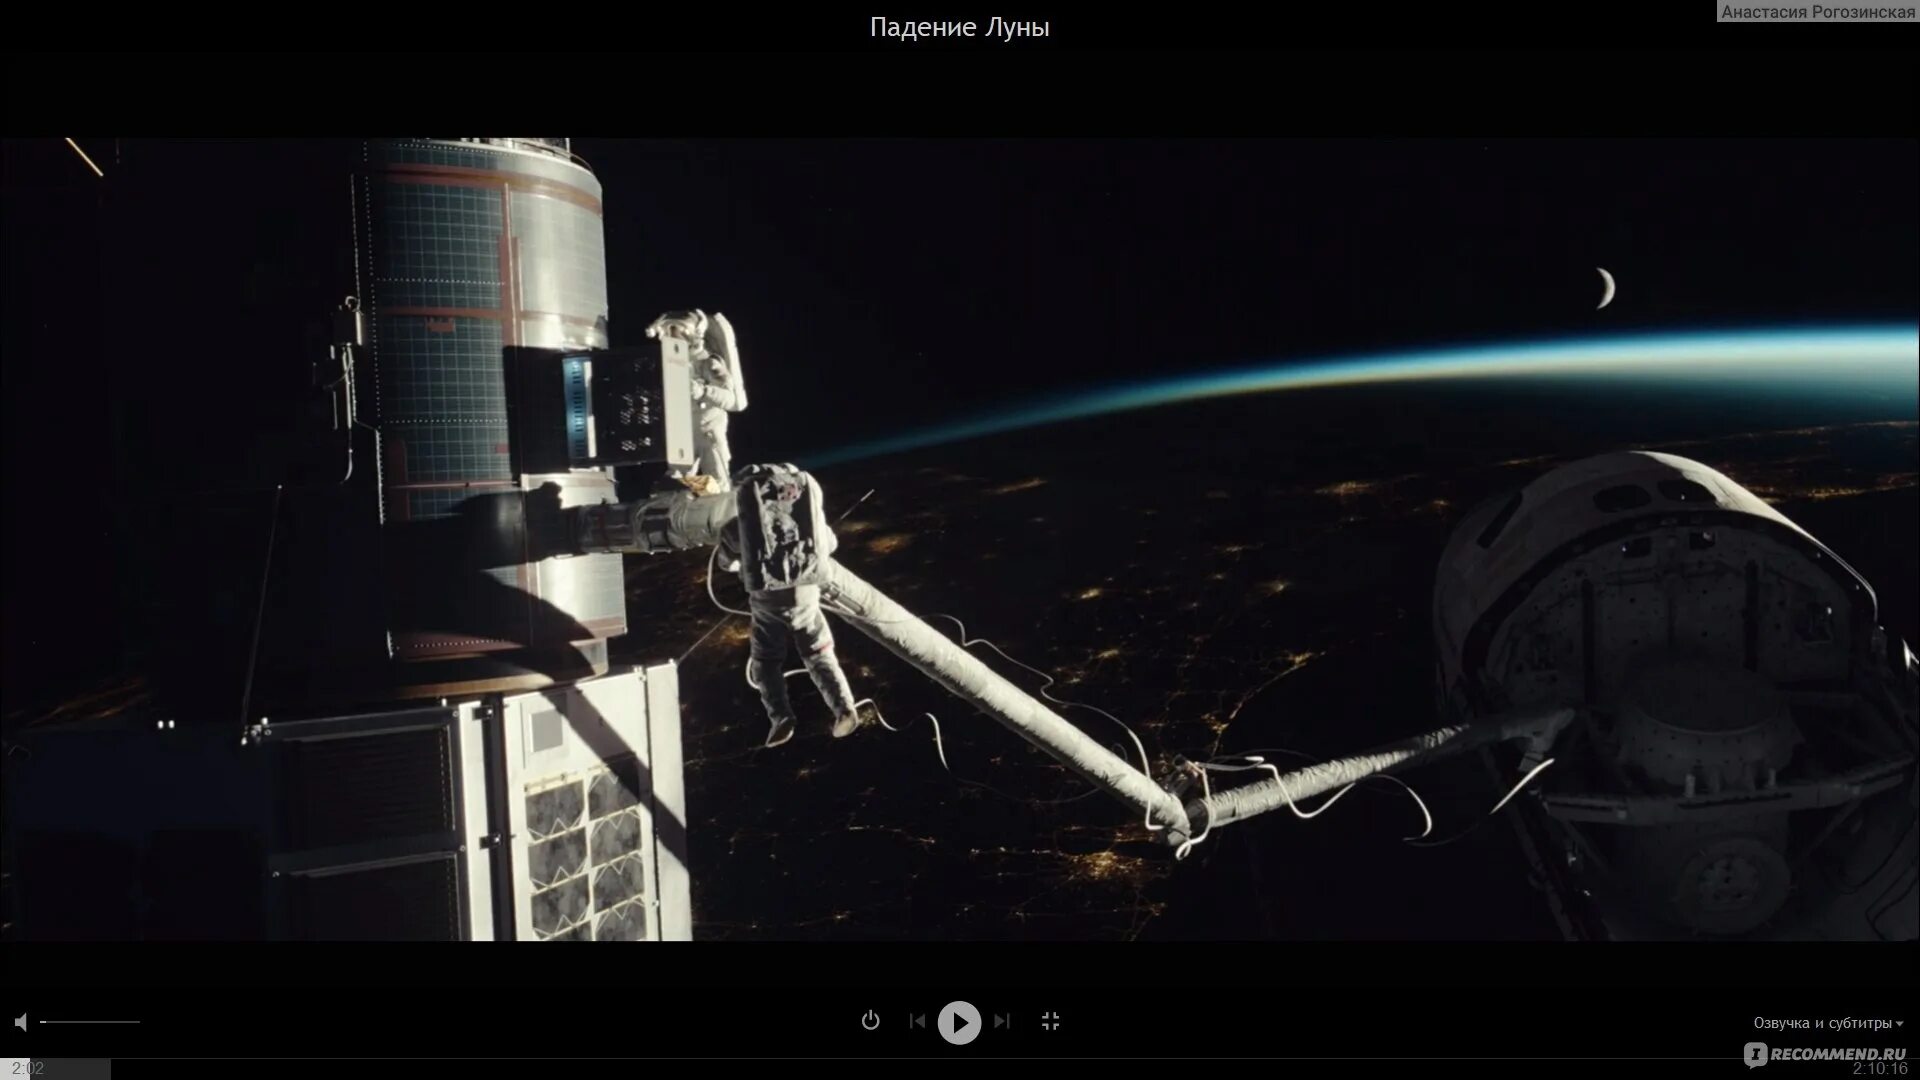Play the video
This screenshot has width=1920, height=1080.
point(959,1022)
